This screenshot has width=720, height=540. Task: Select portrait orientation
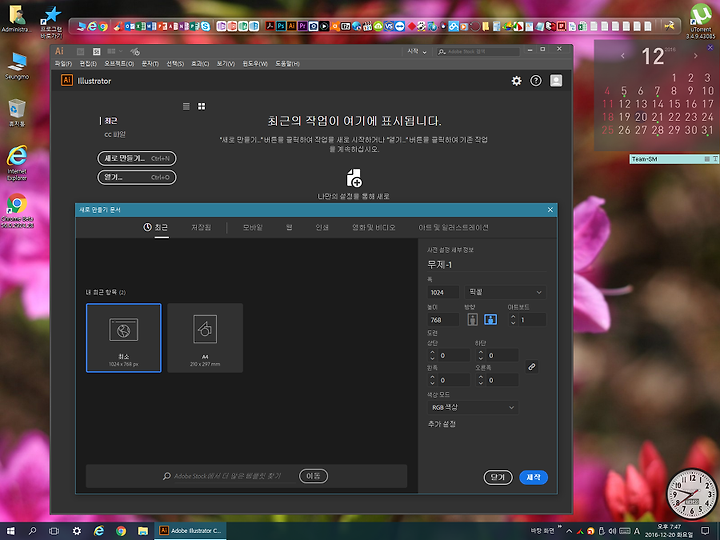[472, 320]
